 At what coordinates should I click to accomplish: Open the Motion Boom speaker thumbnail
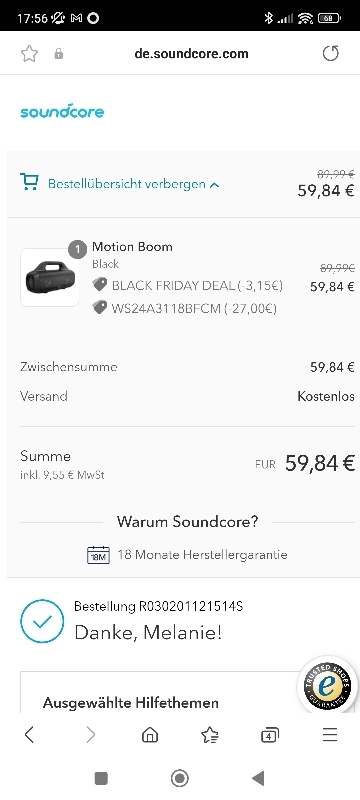pos(50,278)
